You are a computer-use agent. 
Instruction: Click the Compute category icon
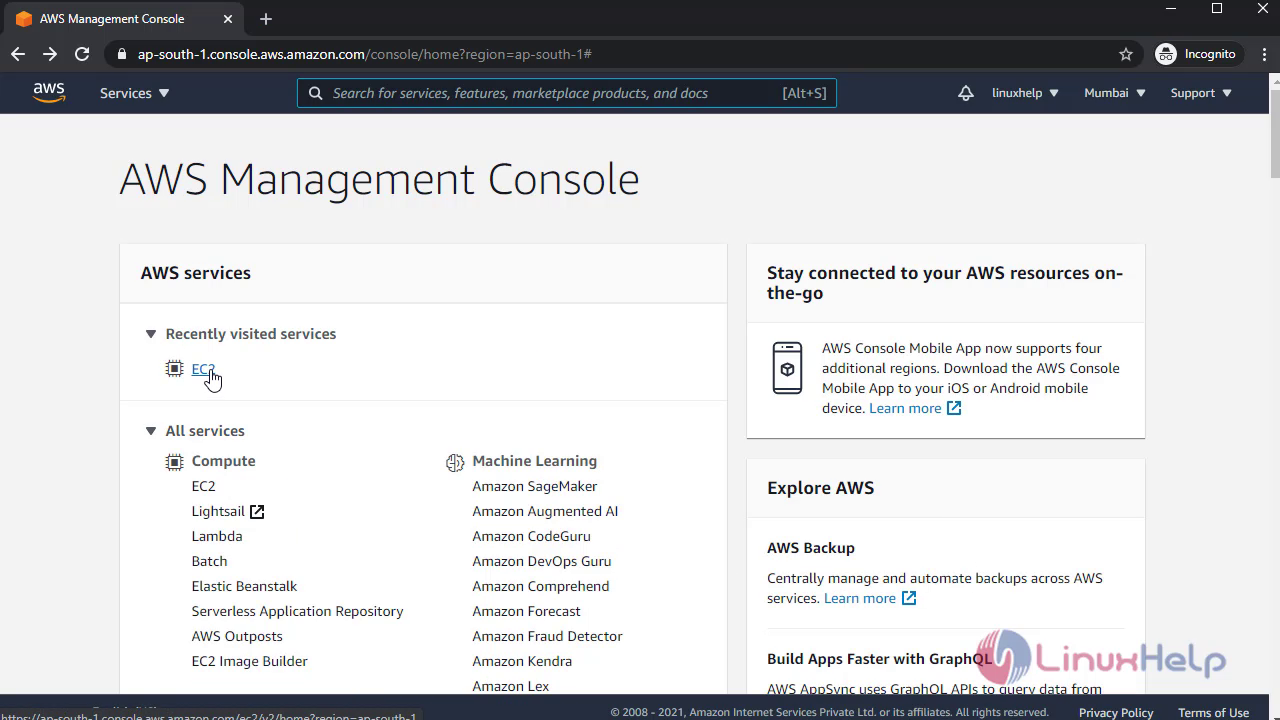[x=175, y=461]
